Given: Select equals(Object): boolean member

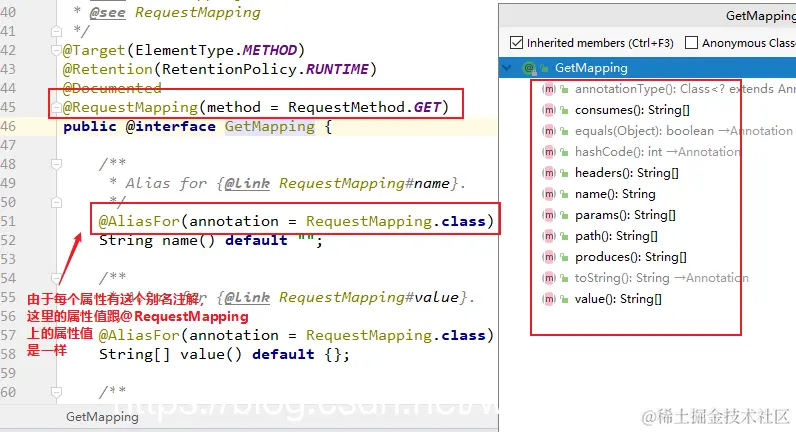Looking at the screenshot, I should click(x=683, y=131).
